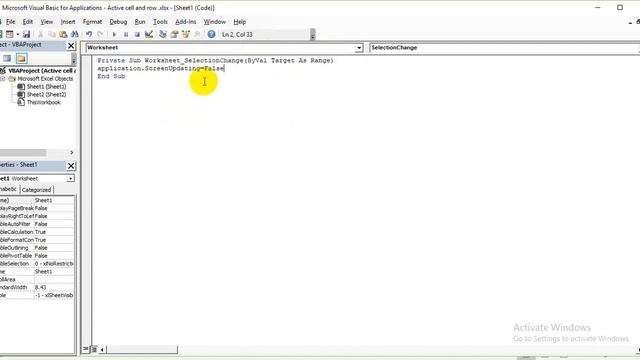The image size is (640, 360).
Task: Select Sheet2 (Sheet2) in project tree
Action: pyautogui.click(x=46, y=94)
